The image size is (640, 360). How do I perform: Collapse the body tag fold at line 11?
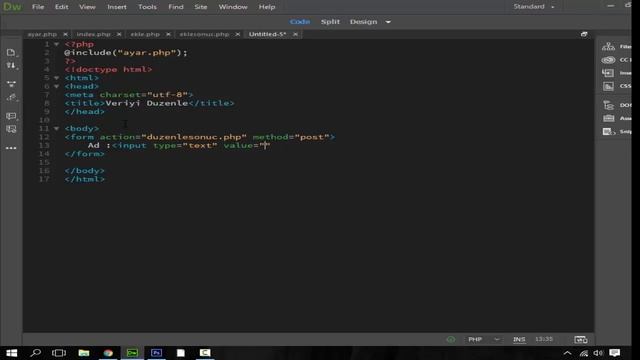pos(57,129)
